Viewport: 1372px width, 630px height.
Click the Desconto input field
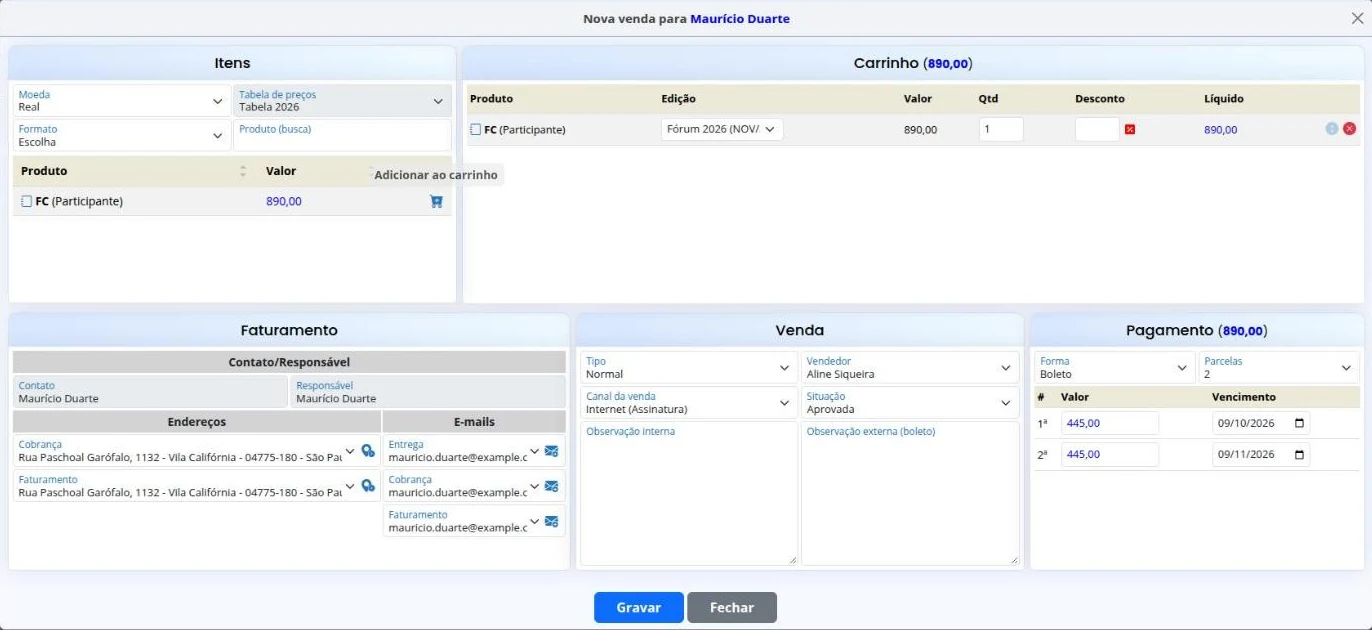pyautogui.click(x=1097, y=129)
